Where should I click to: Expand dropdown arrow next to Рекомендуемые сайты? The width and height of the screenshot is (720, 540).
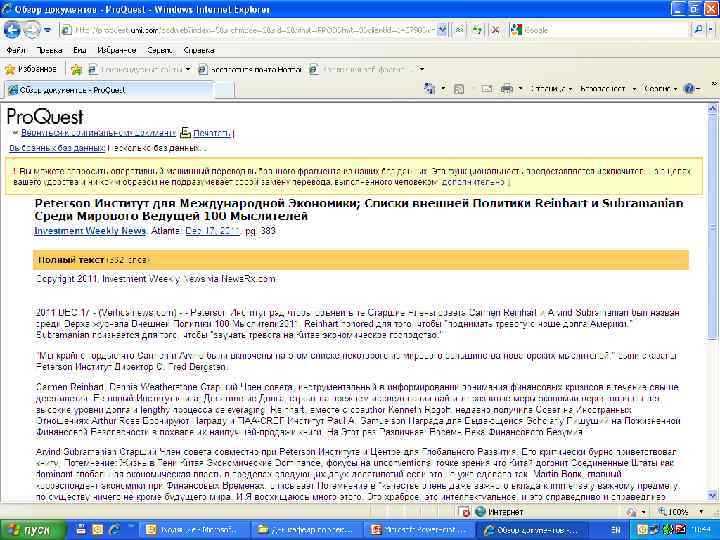point(188,69)
